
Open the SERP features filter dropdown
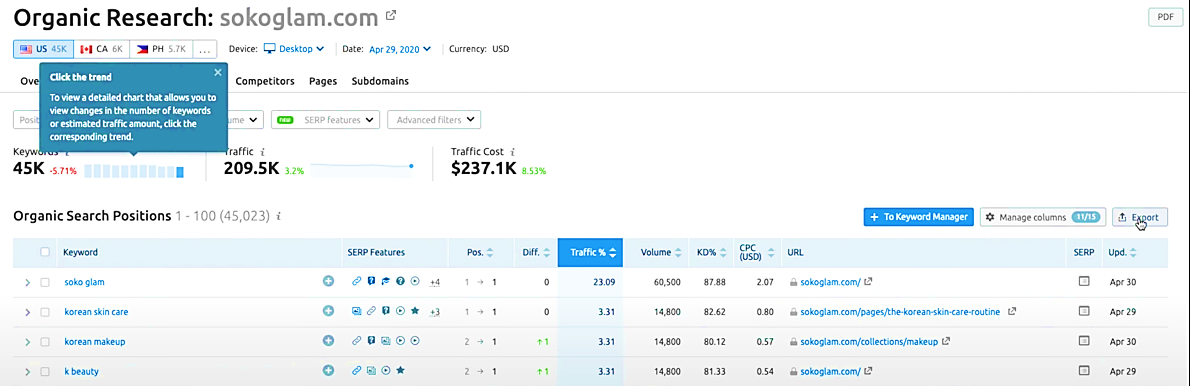[x=325, y=119]
